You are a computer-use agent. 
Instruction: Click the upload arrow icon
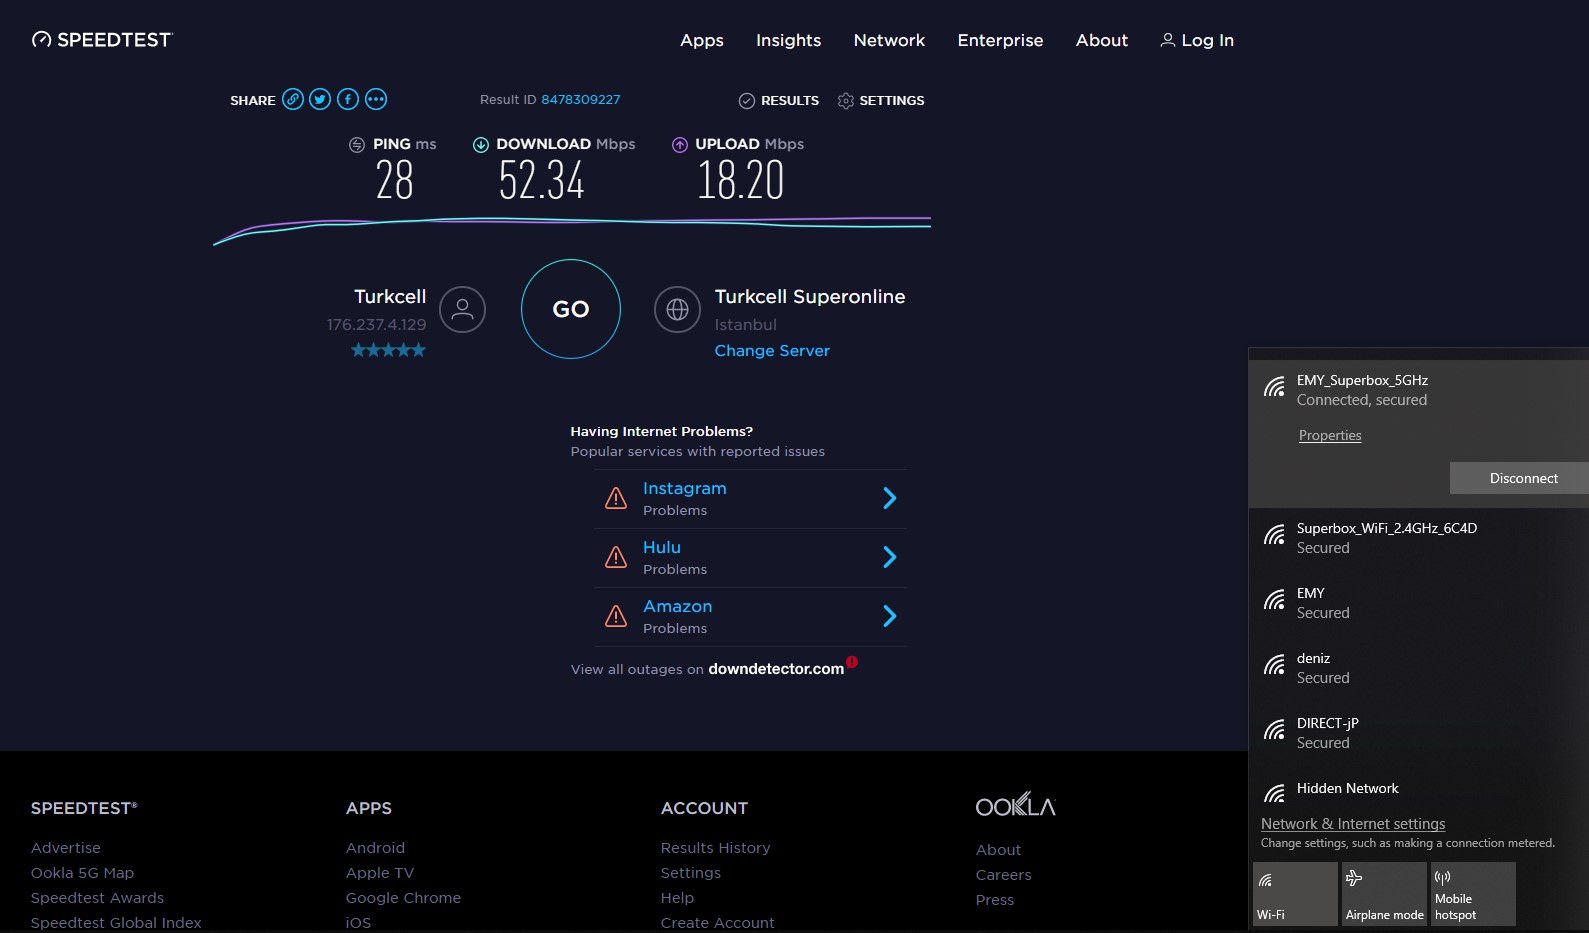[680, 145]
